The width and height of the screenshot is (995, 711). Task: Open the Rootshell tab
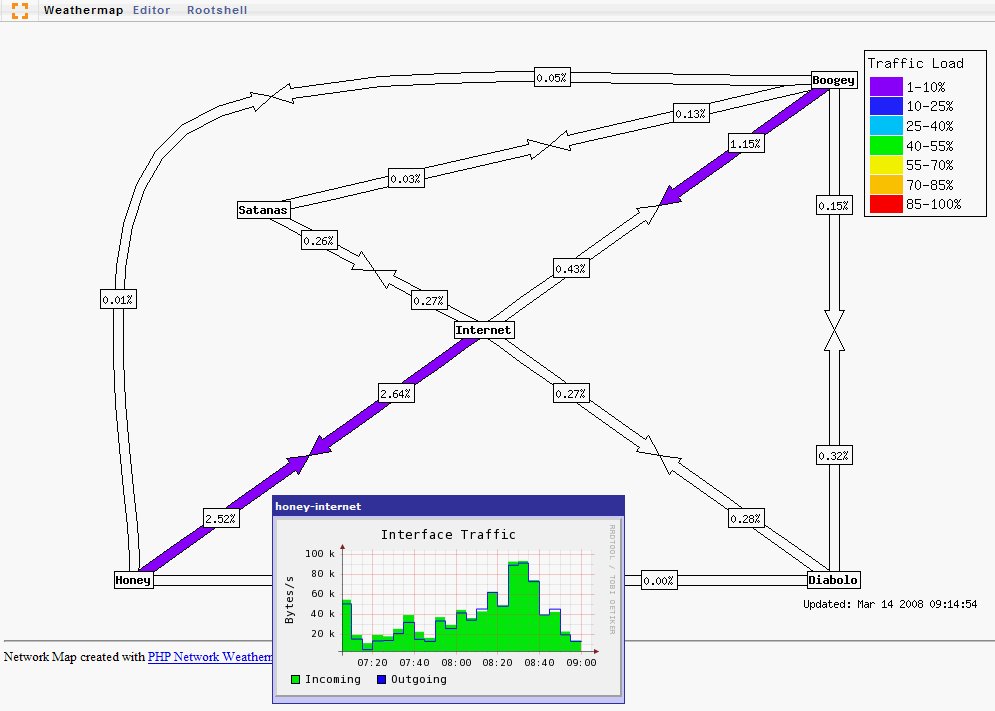click(x=217, y=10)
